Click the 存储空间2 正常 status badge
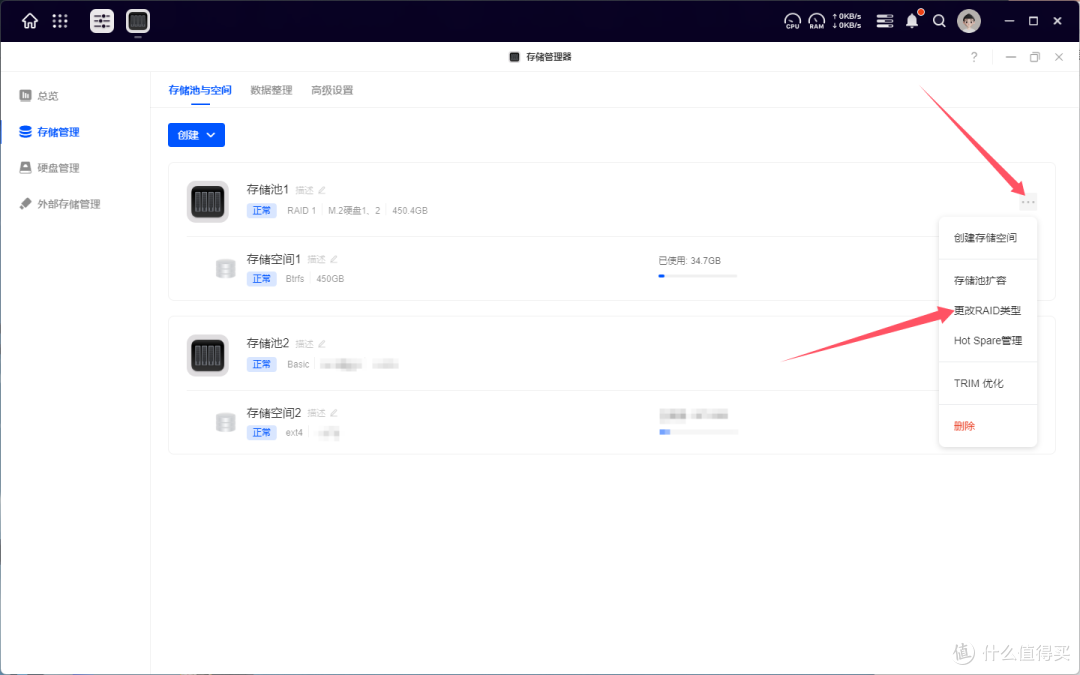 262,432
